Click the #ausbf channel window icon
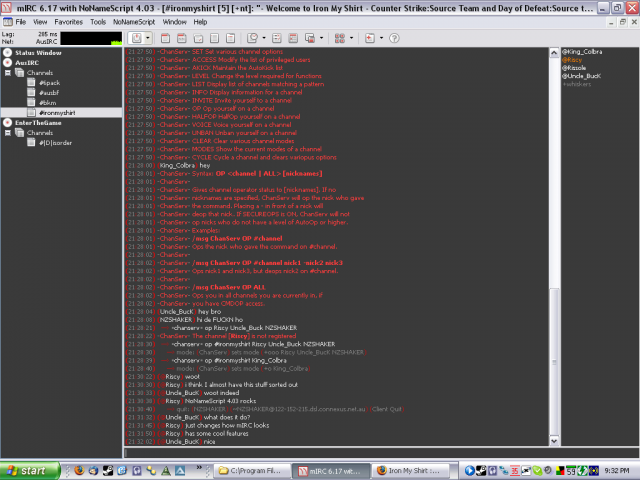Viewport: 640px width, 480px height. (31, 93)
